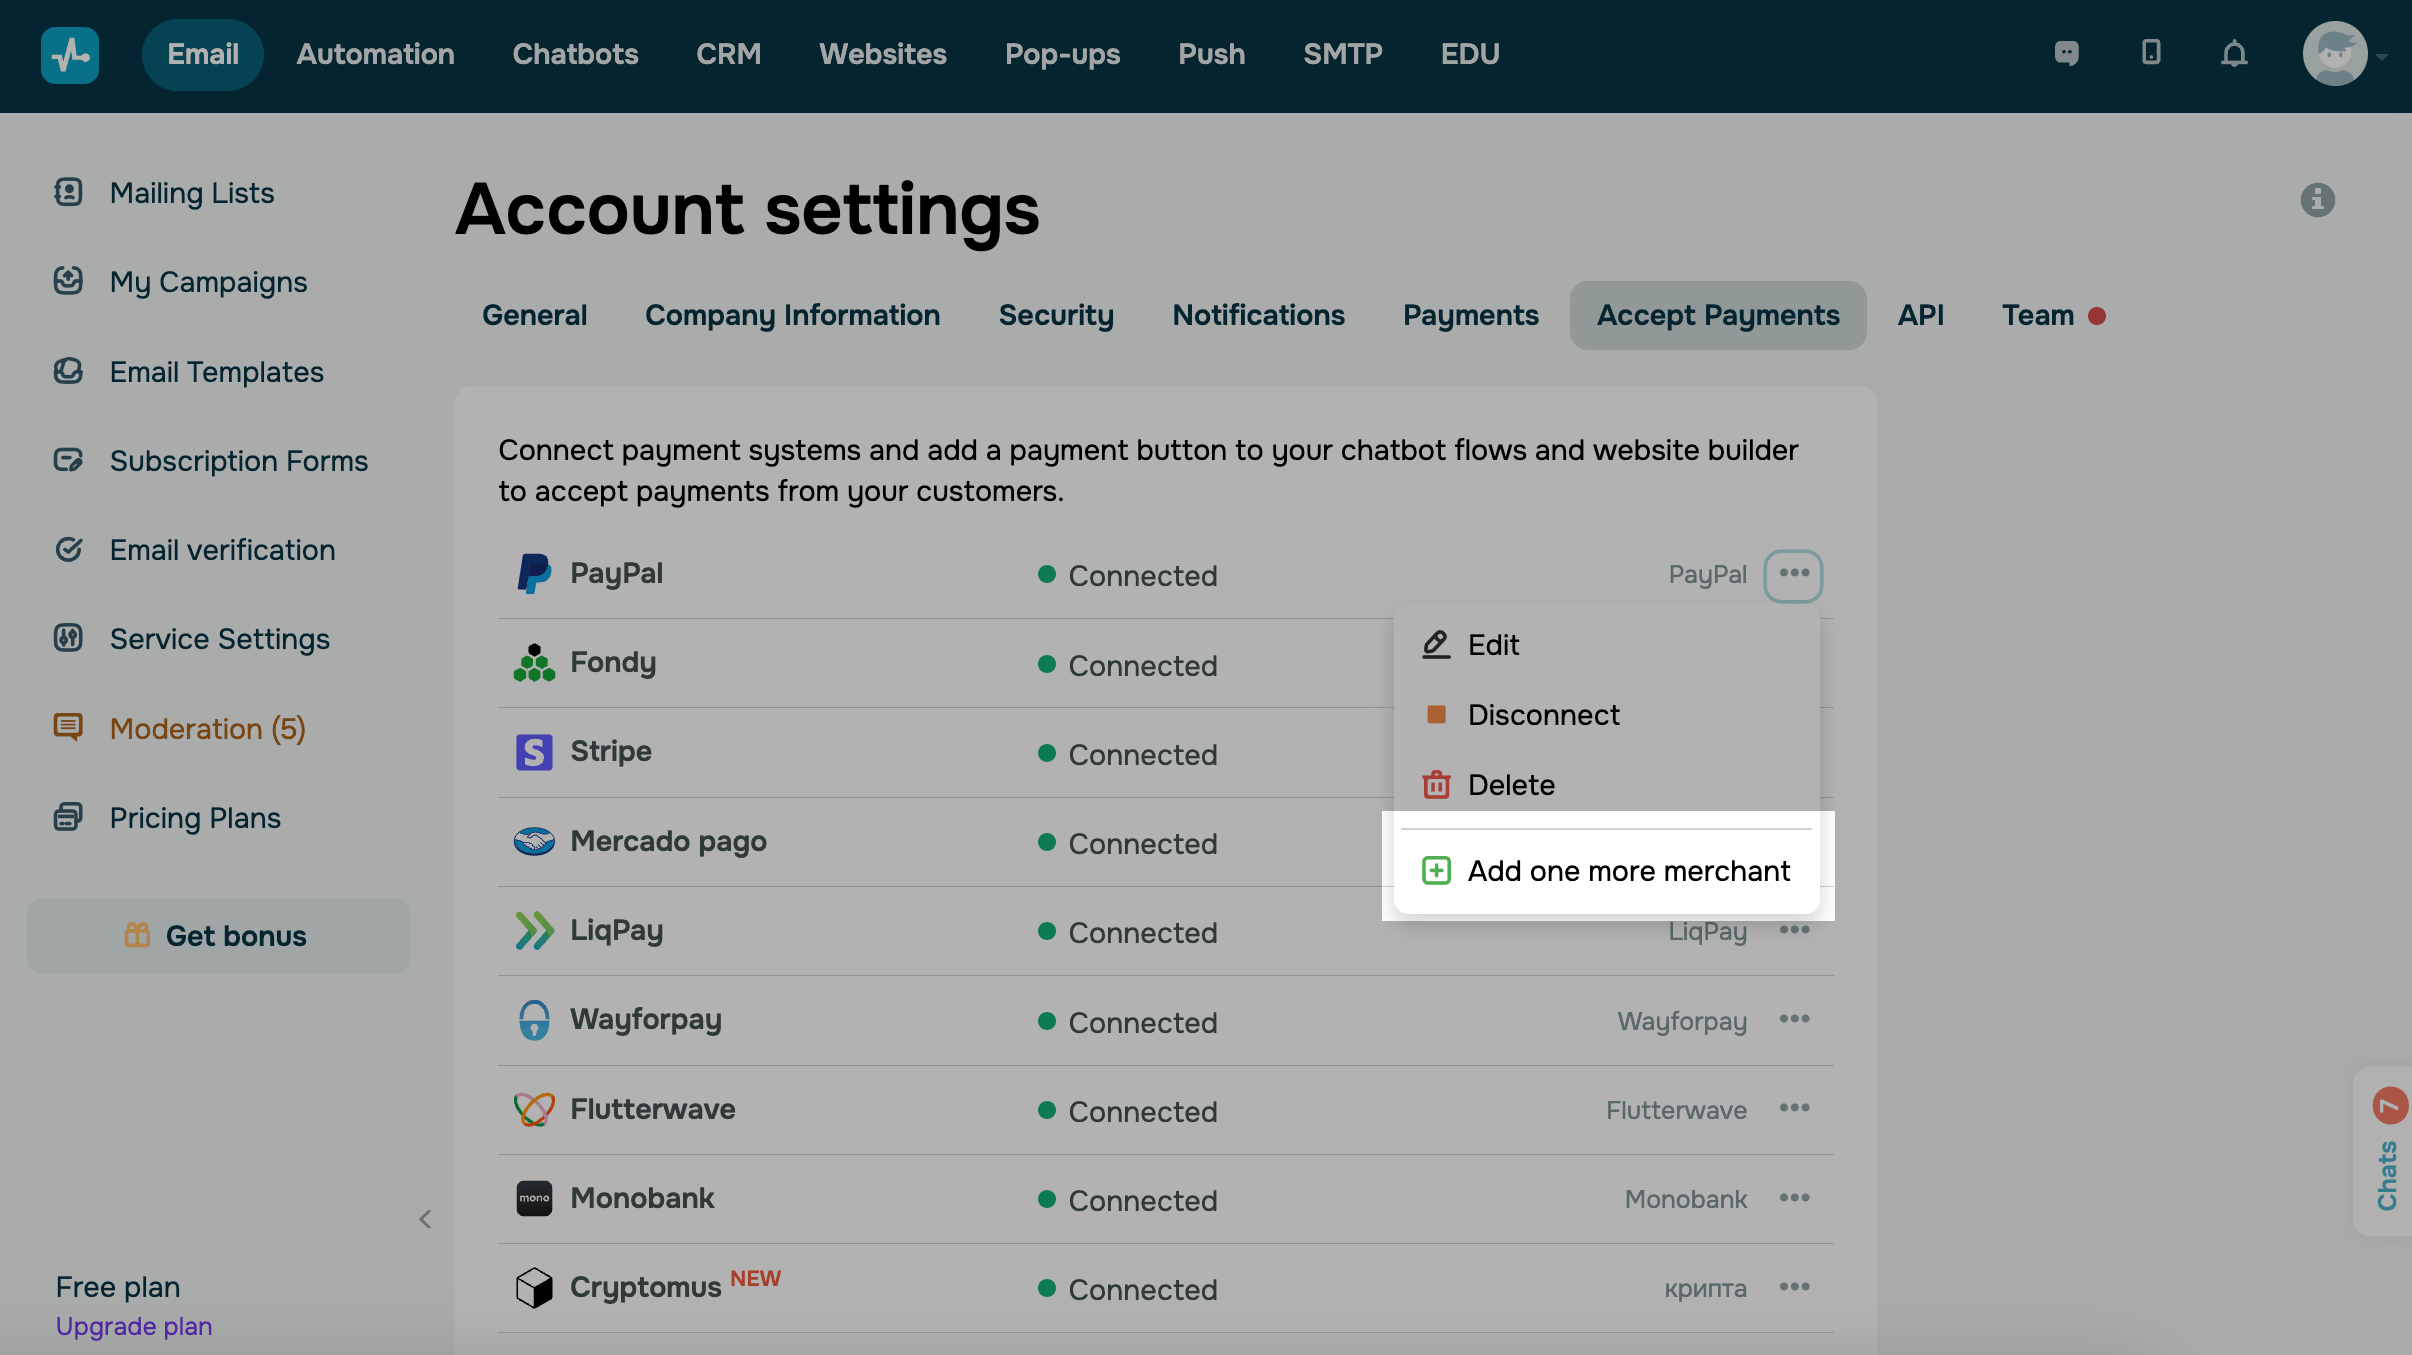Image resolution: width=2412 pixels, height=1355 pixels.
Task: Collapse the left sidebar with the chevron
Action: [x=425, y=1219]
